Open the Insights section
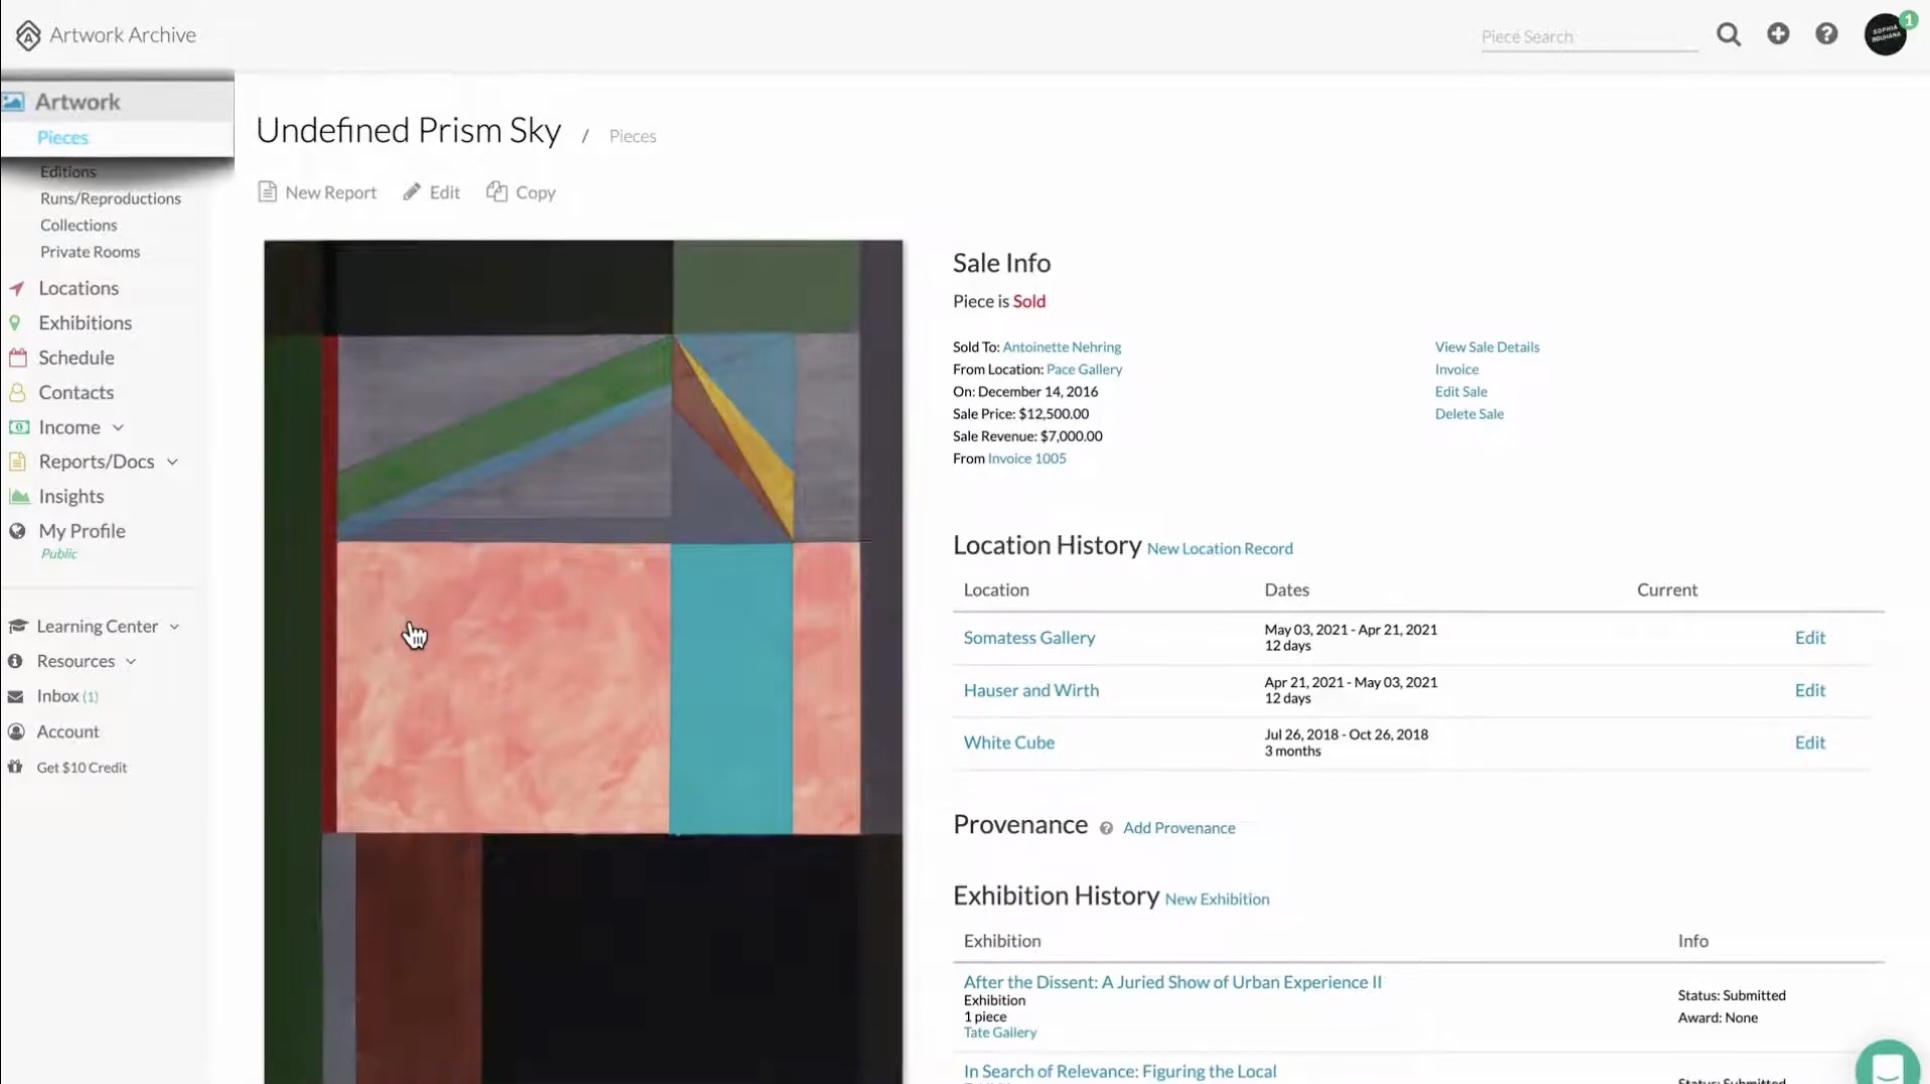This screenshot has width=1930, height=1084. point(71,496)
